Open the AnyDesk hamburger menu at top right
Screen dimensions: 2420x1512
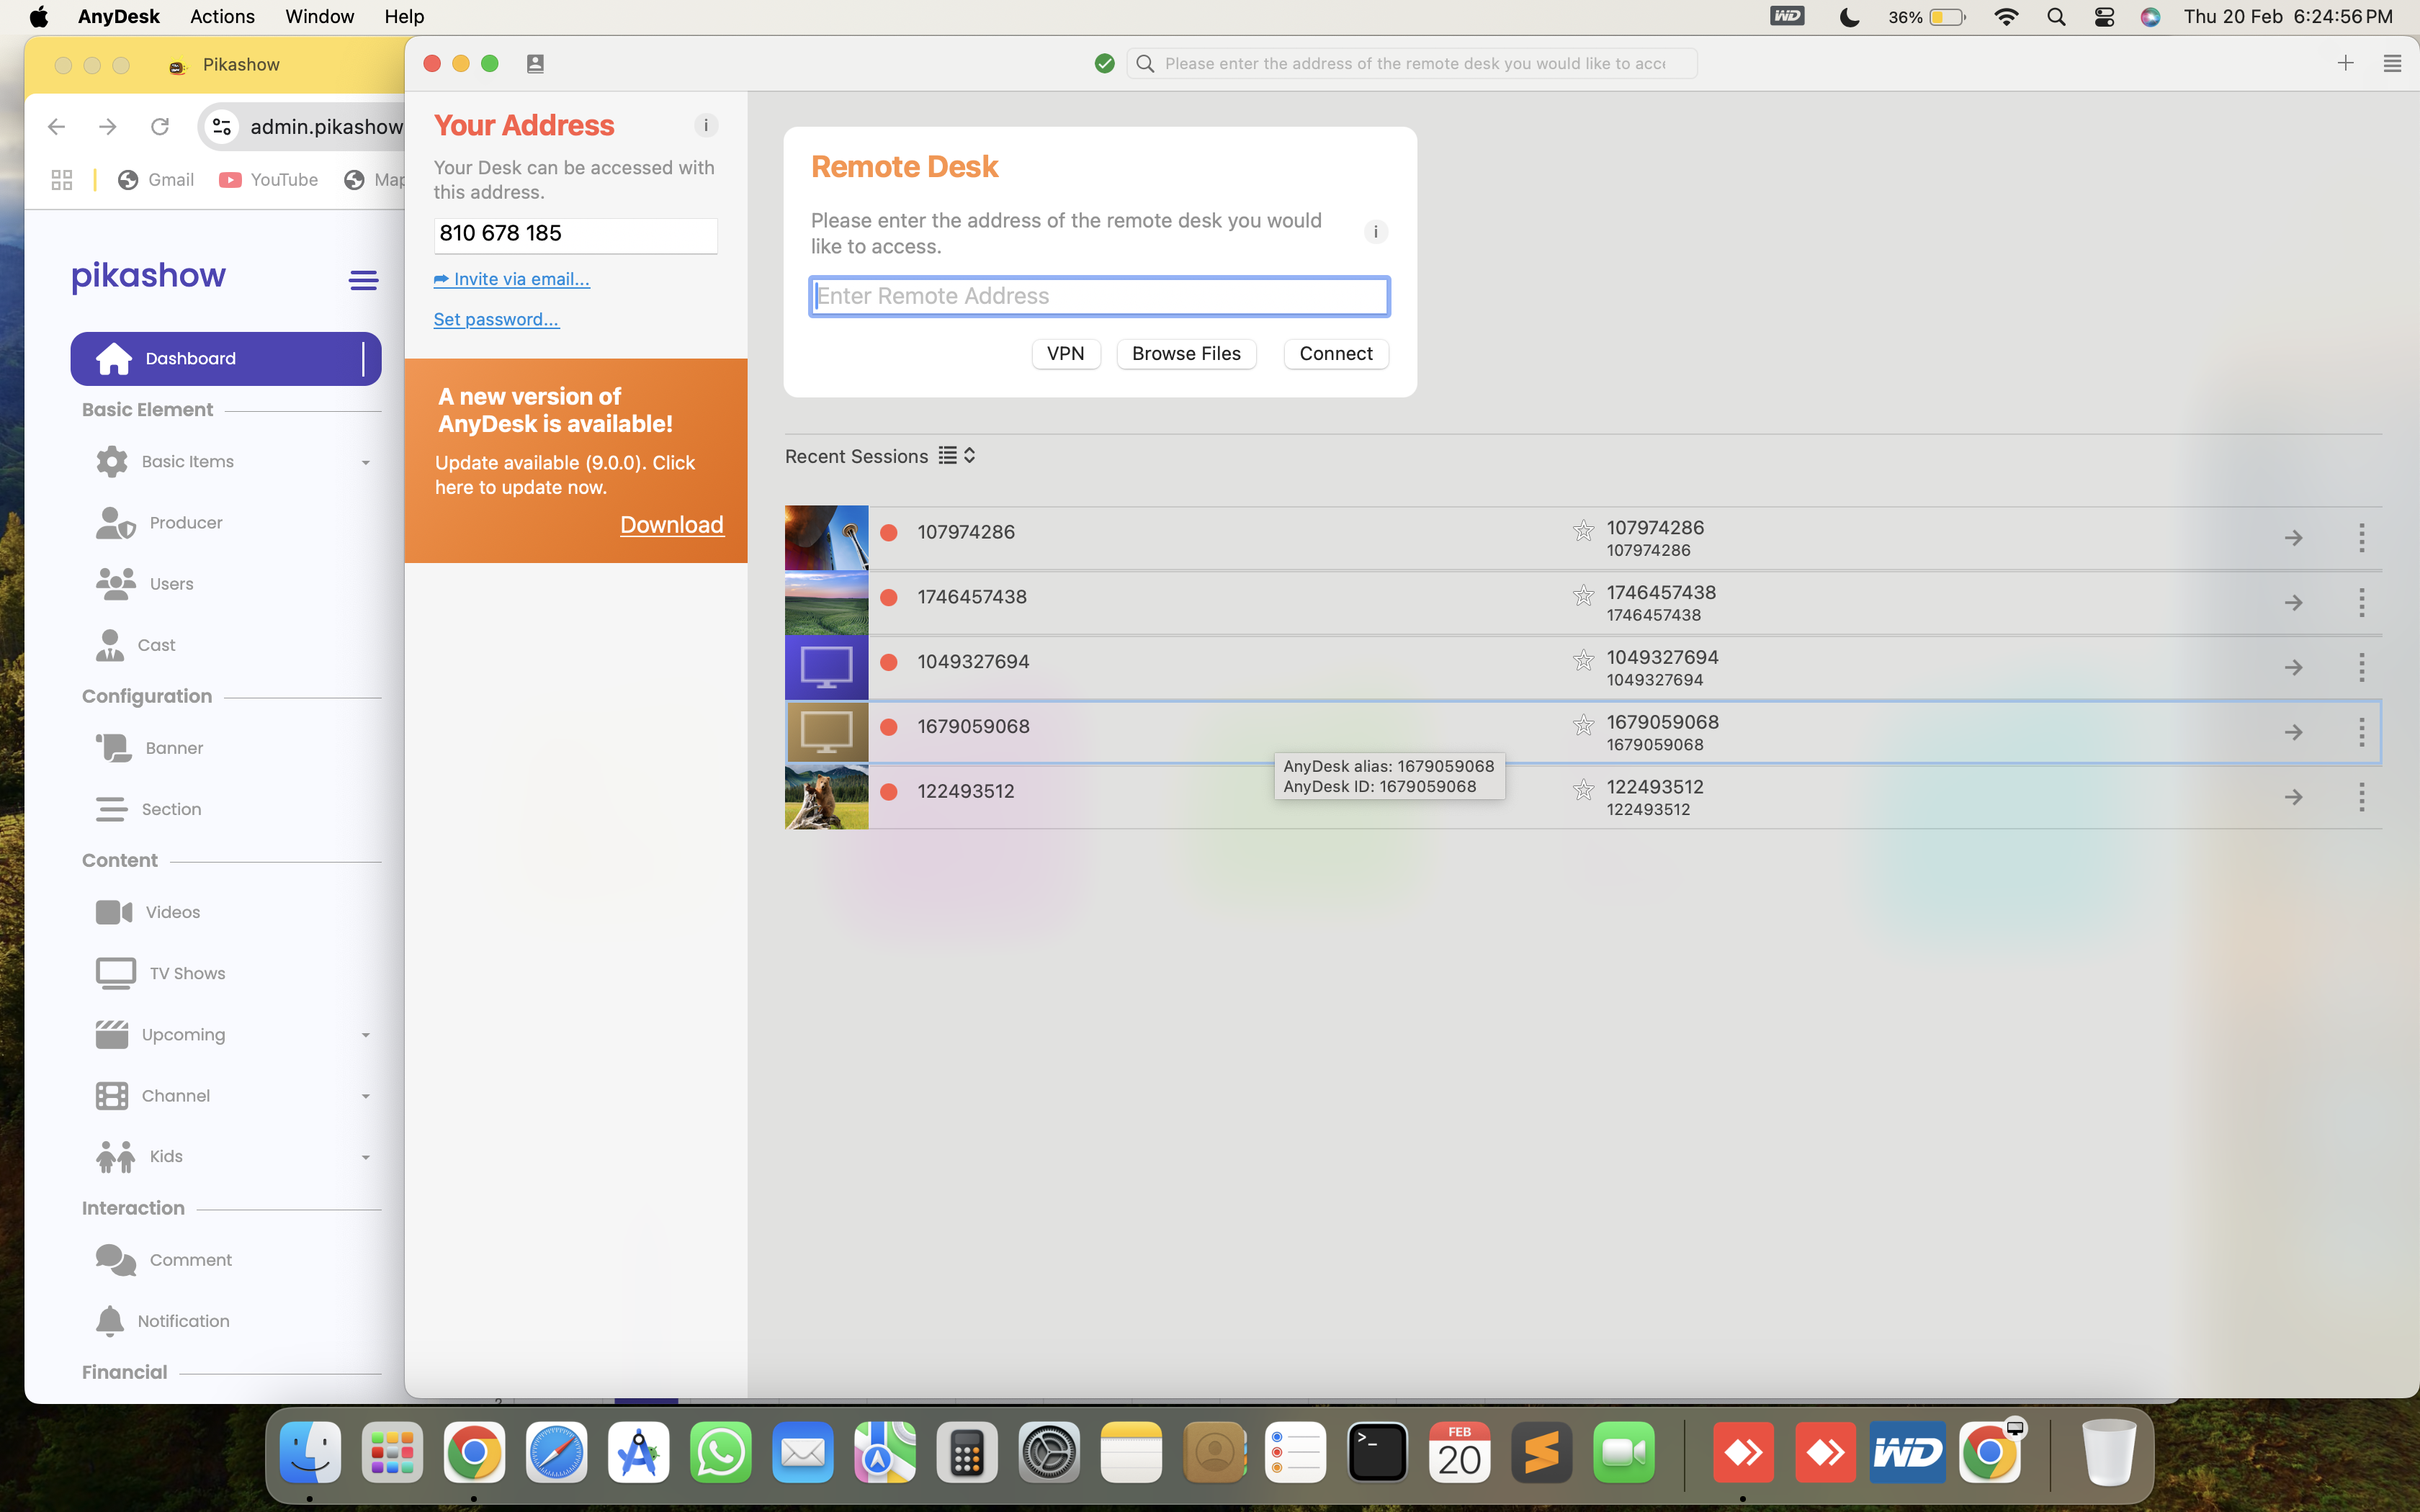(x=2392, y=64)
